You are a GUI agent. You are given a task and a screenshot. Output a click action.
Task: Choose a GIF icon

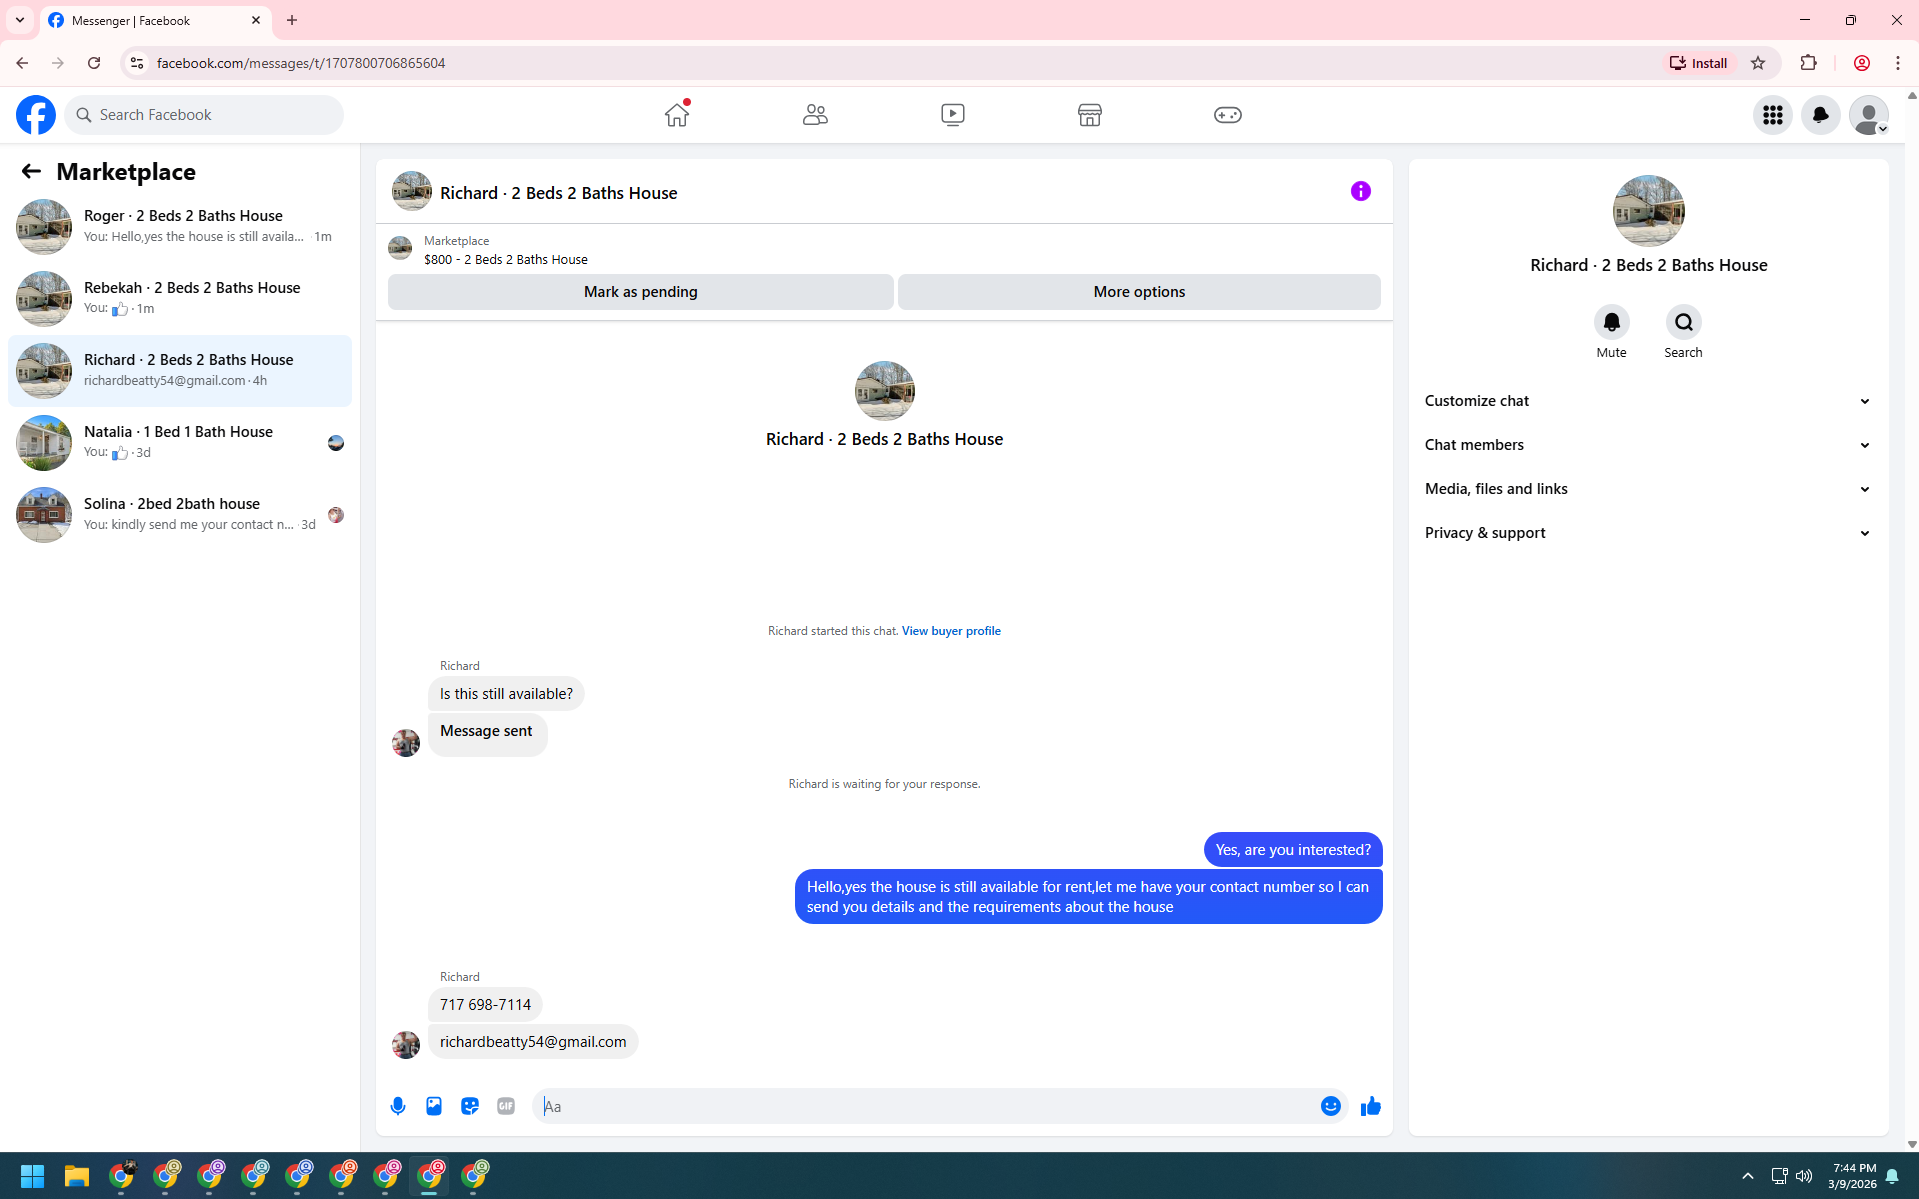pyautogui.click(x=506, y=1106)
